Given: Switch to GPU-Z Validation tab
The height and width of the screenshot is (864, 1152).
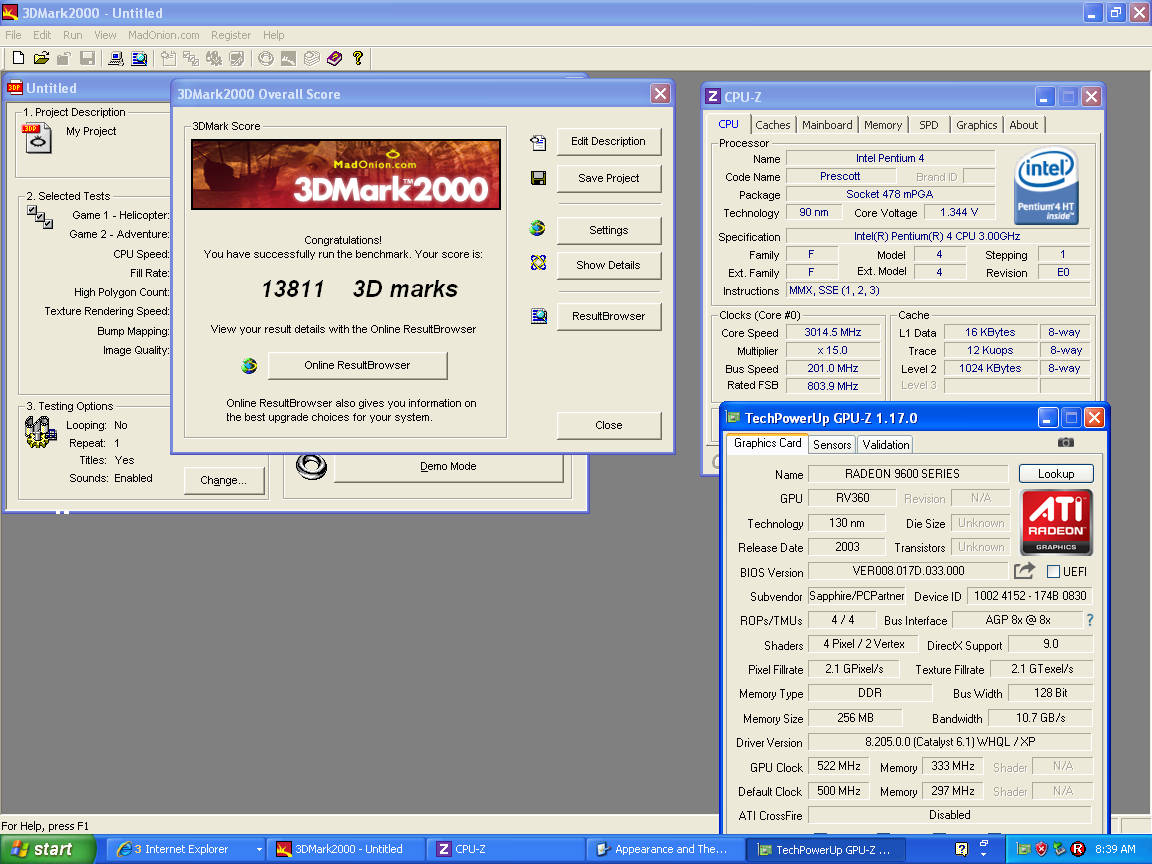Looking at the screenshot, I should (885, 444).
